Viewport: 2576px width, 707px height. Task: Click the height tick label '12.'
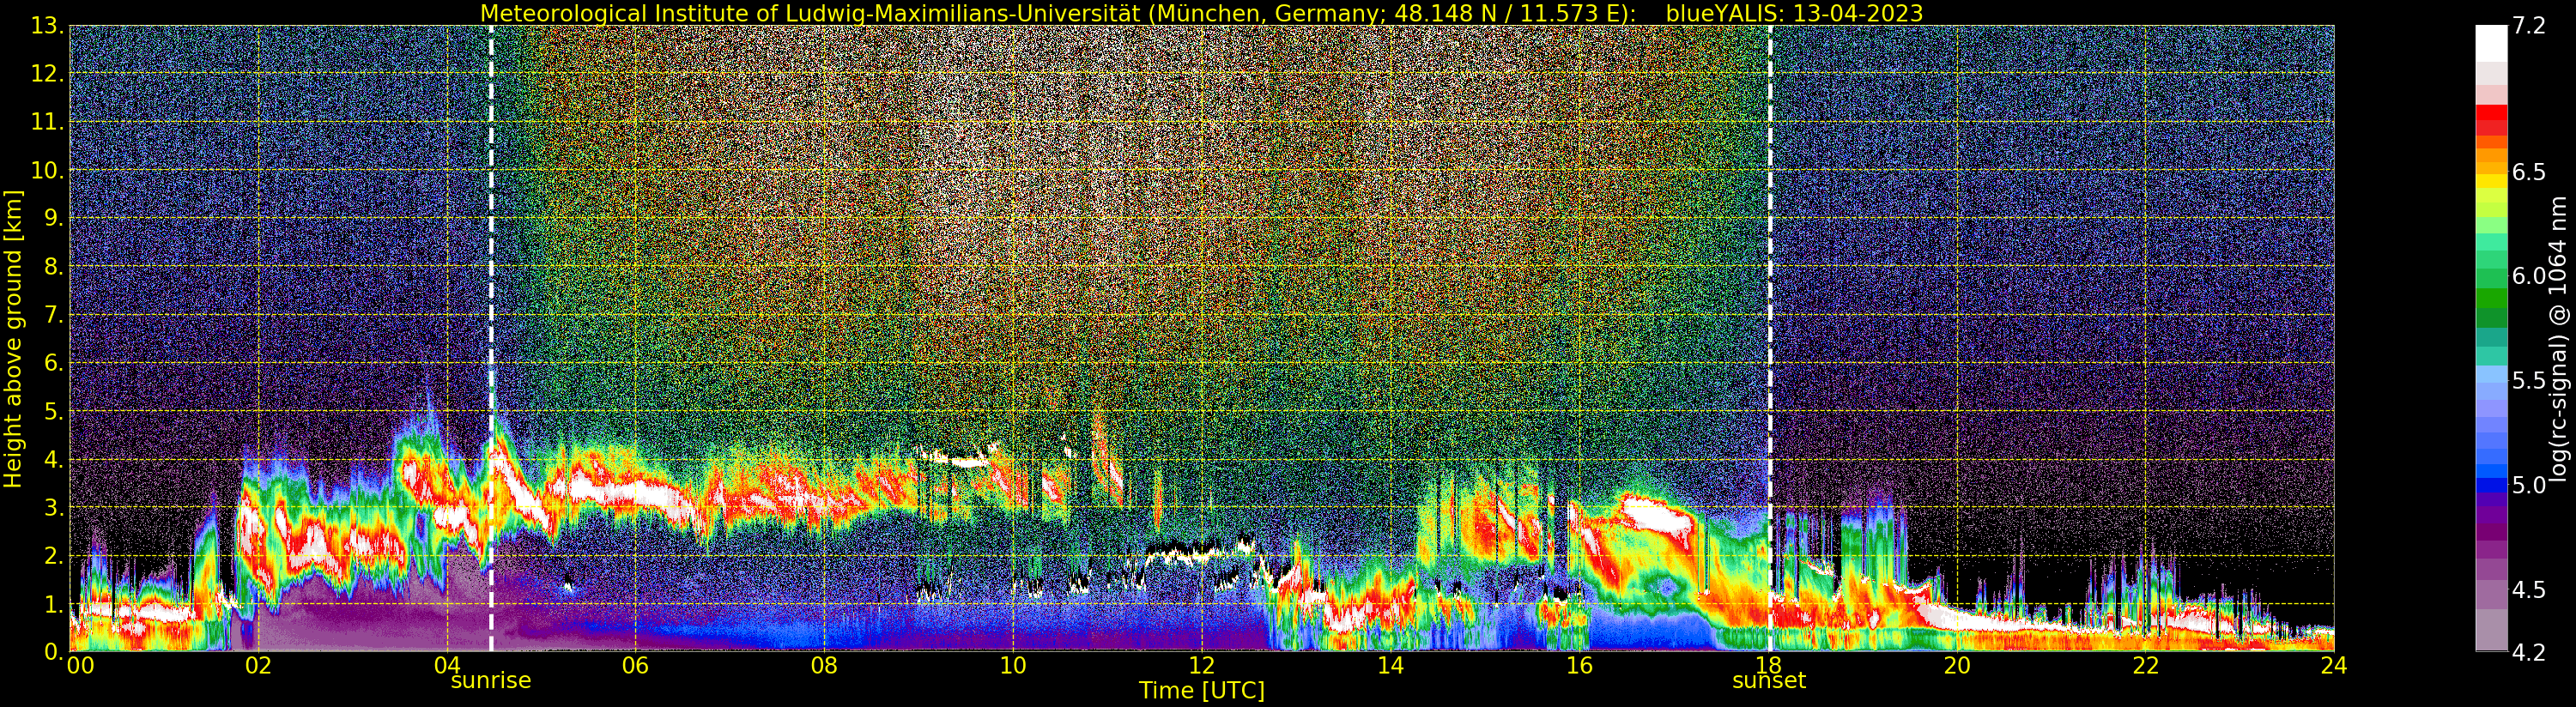coord(47,74)
